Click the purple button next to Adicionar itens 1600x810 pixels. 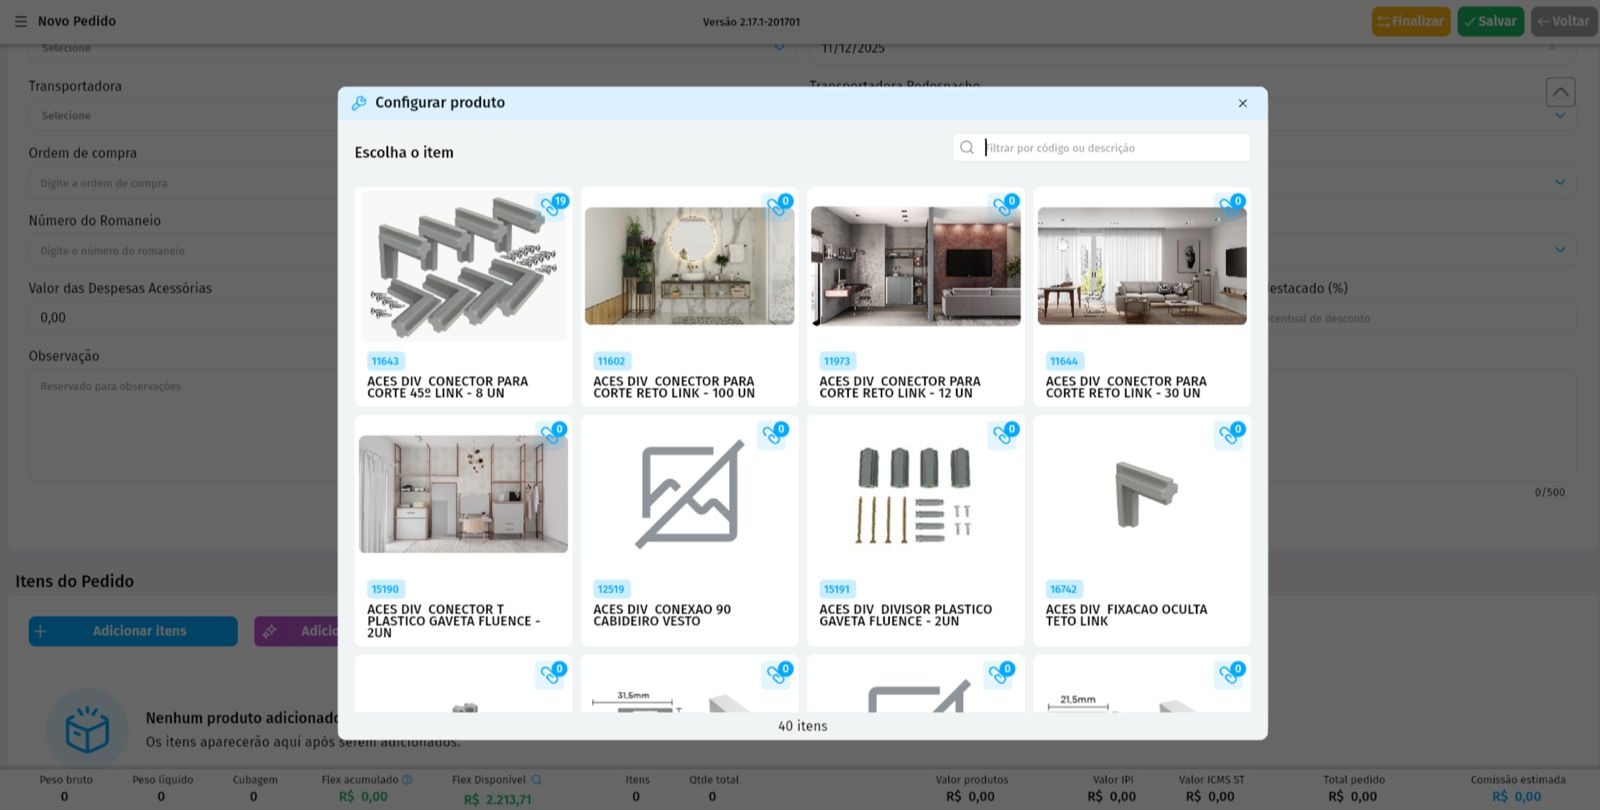pyautogui.click(x=297, y=631)
